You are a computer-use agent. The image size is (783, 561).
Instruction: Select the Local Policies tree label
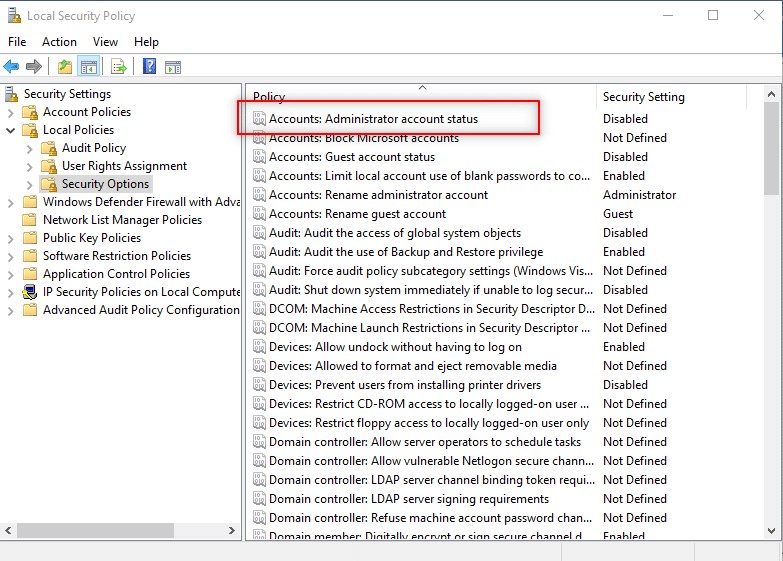pyautogui.click(x=78, y=130)
